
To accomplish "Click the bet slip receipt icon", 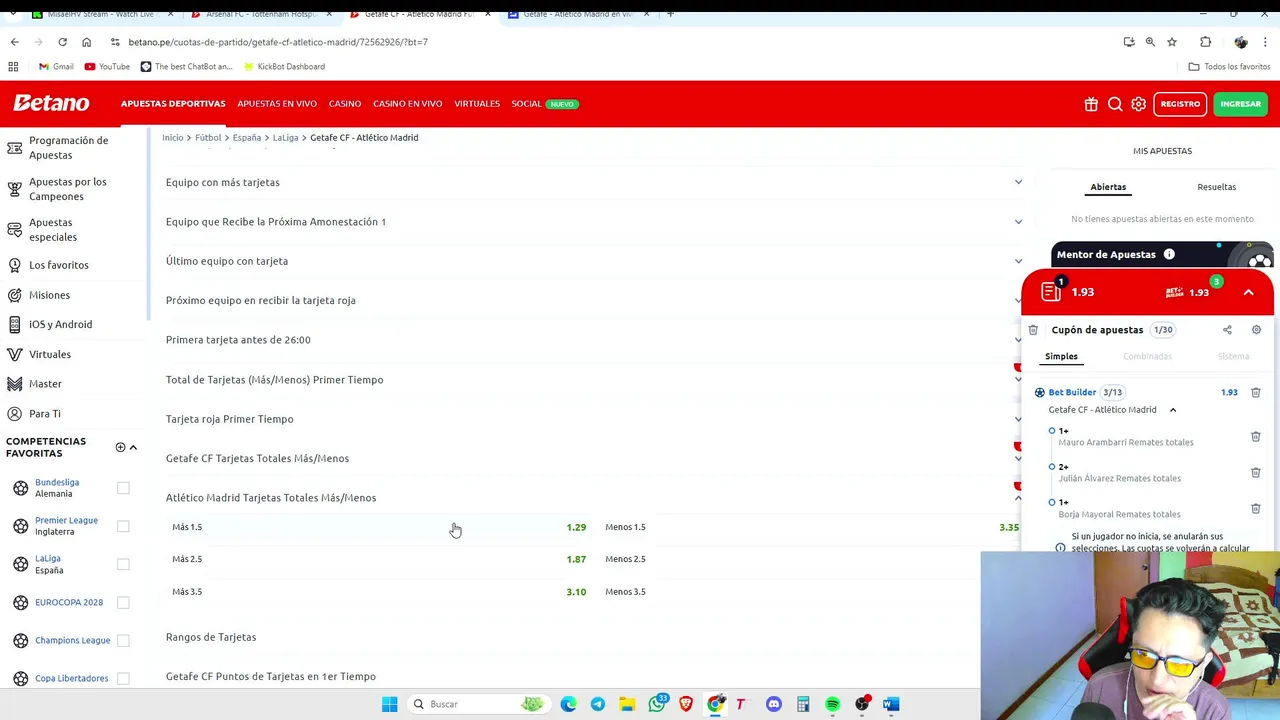I will tap(1050, 292).
